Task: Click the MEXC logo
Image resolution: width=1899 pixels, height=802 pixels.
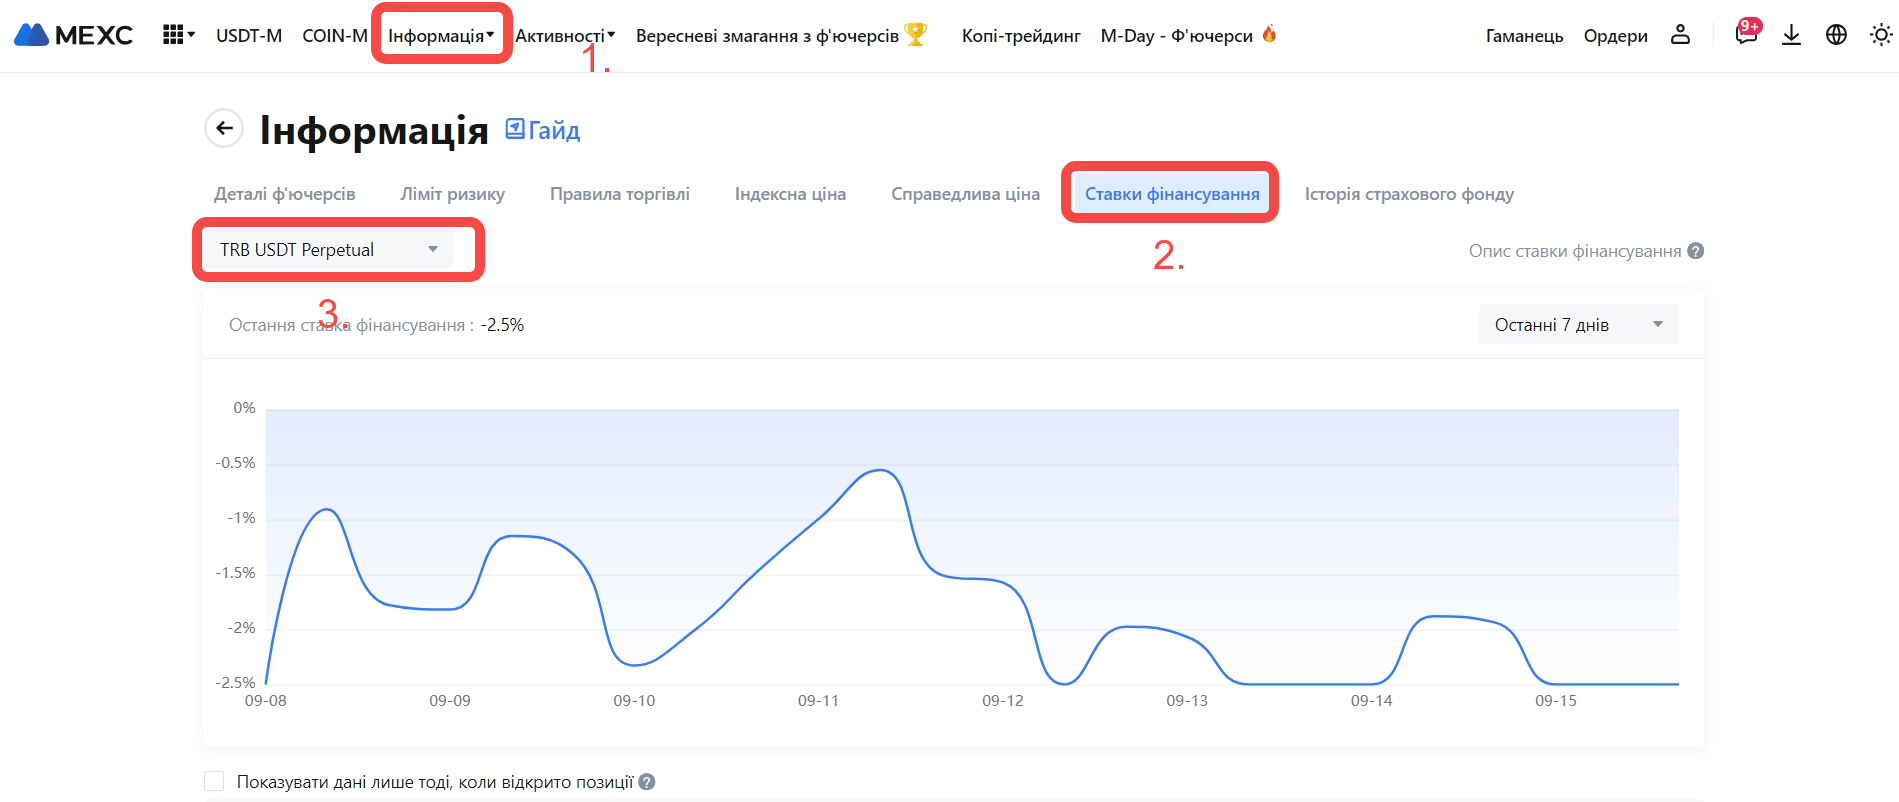Action: (73, 35)
